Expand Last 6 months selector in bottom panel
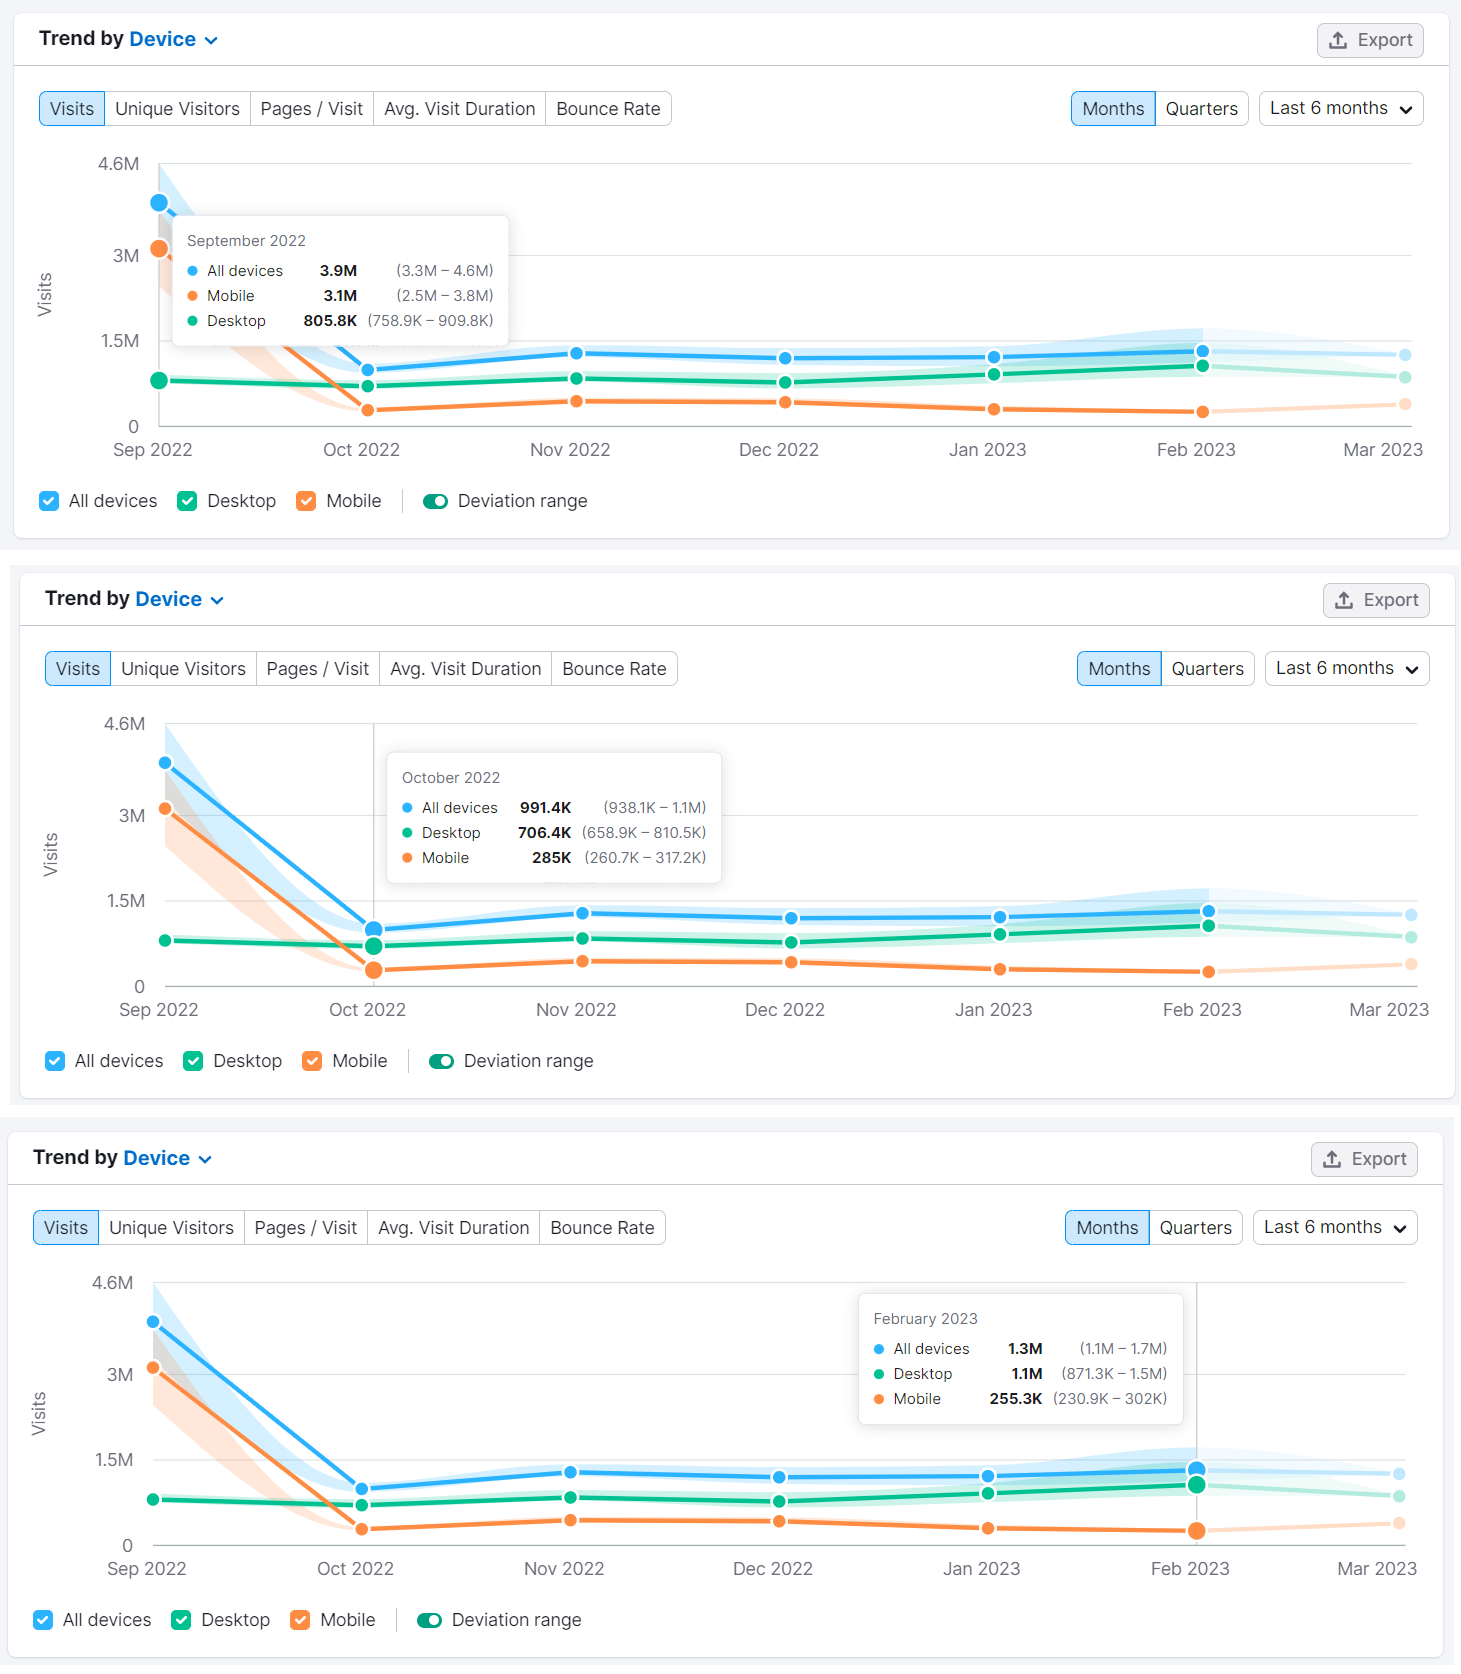 tap(1334, 1227)
